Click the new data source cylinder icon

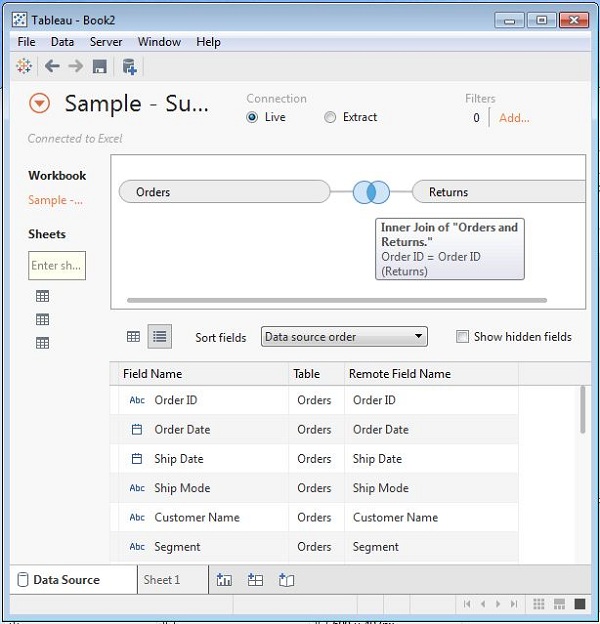coord(129,66)
